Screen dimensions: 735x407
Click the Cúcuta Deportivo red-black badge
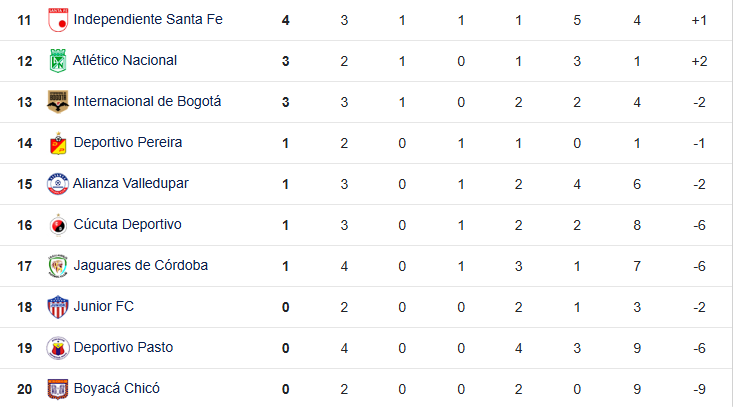click(x=58, y=225)
